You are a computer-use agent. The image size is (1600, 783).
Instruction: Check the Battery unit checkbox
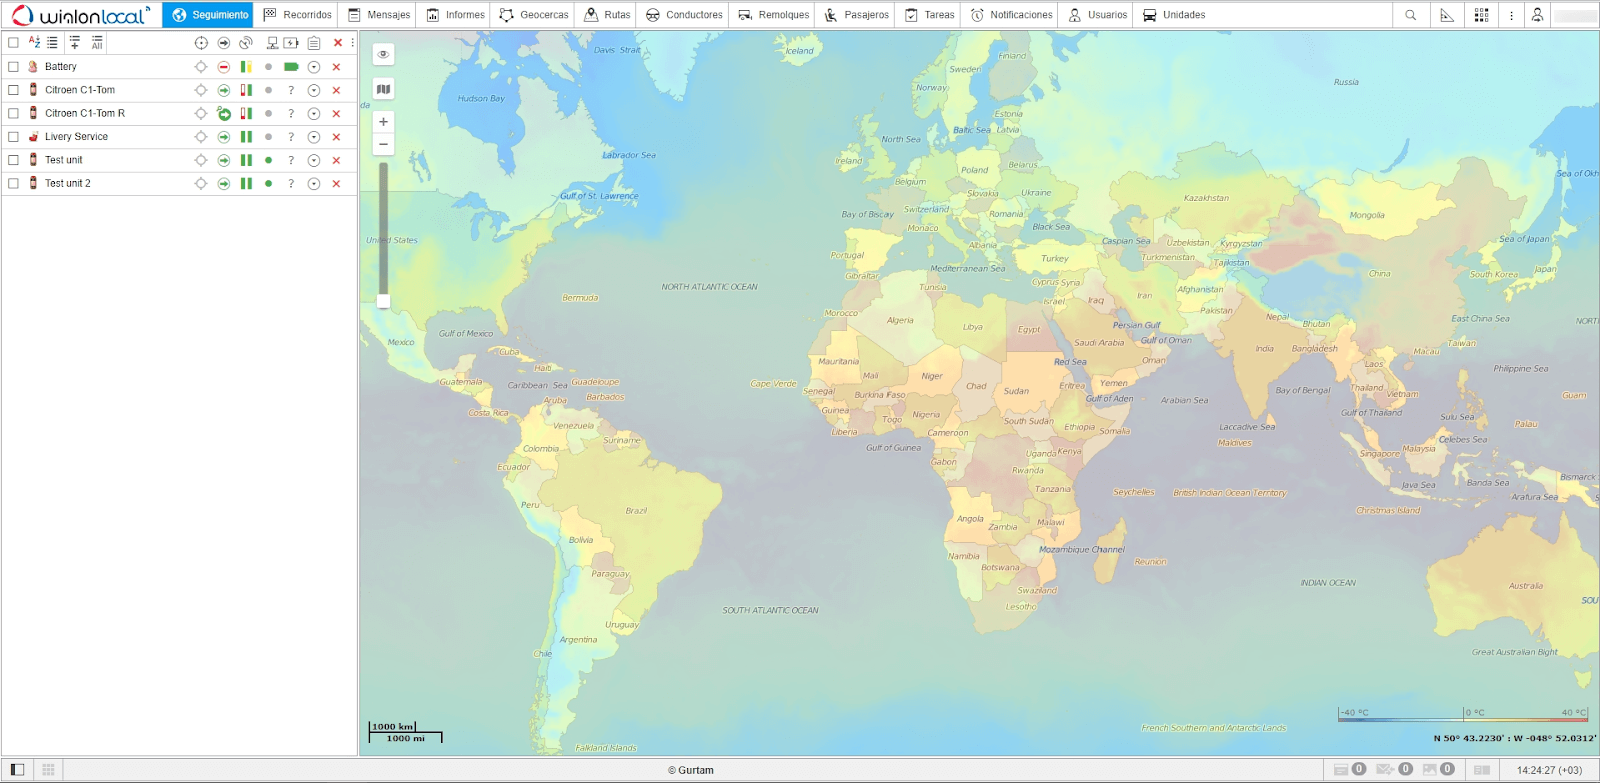pos(14,67)
